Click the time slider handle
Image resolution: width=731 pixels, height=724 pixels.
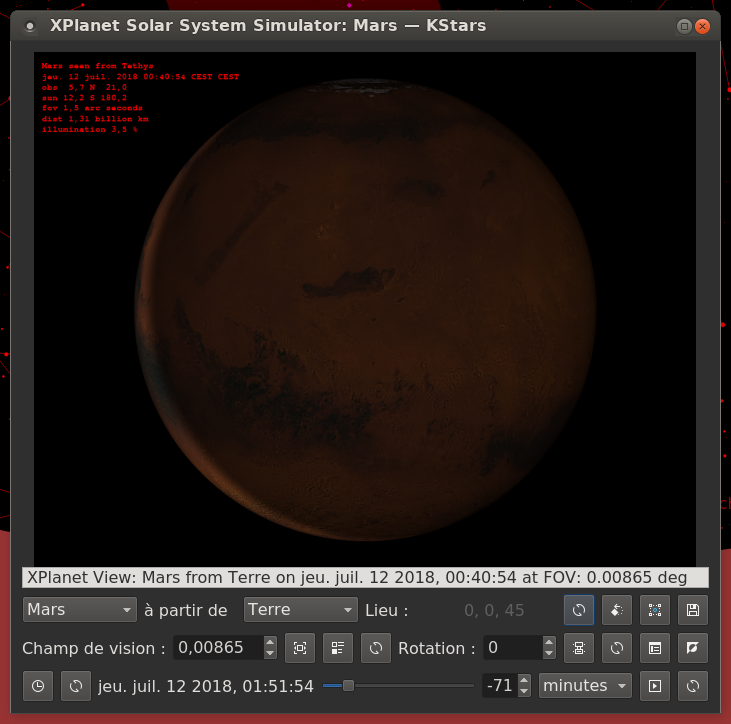(x=348, y=685)
